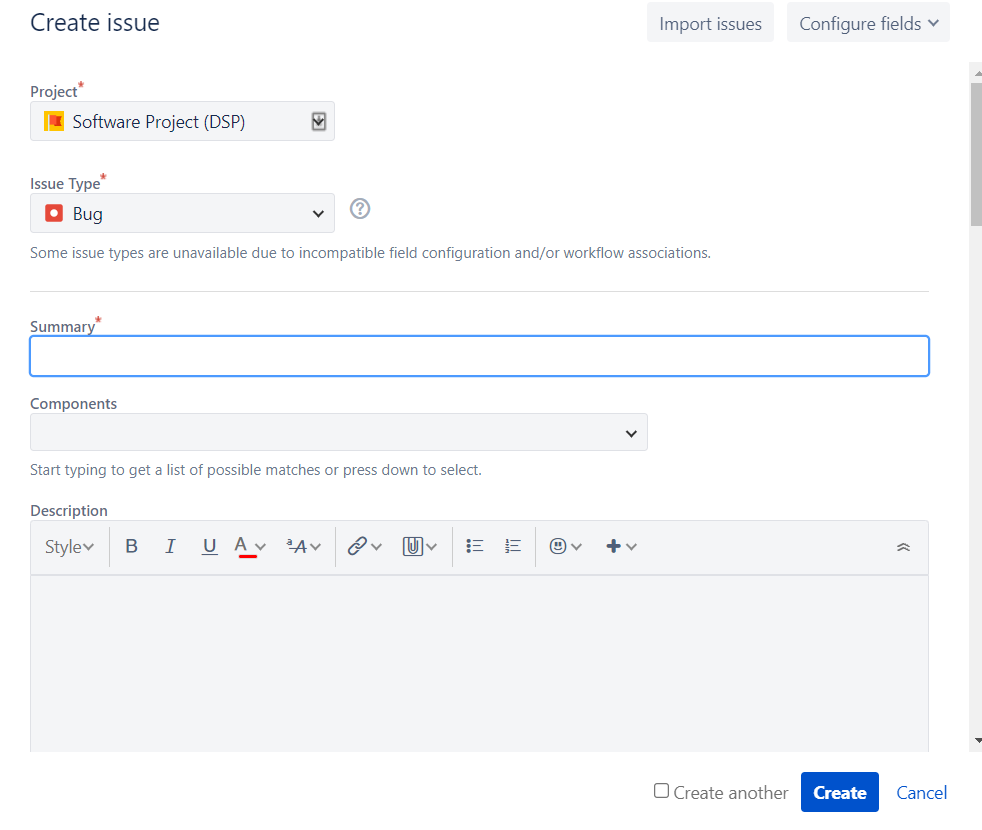This screenshot has width=982, height=830.
Task: Toggle bold formatting in Description toolbar
Action: click(132, 546)
